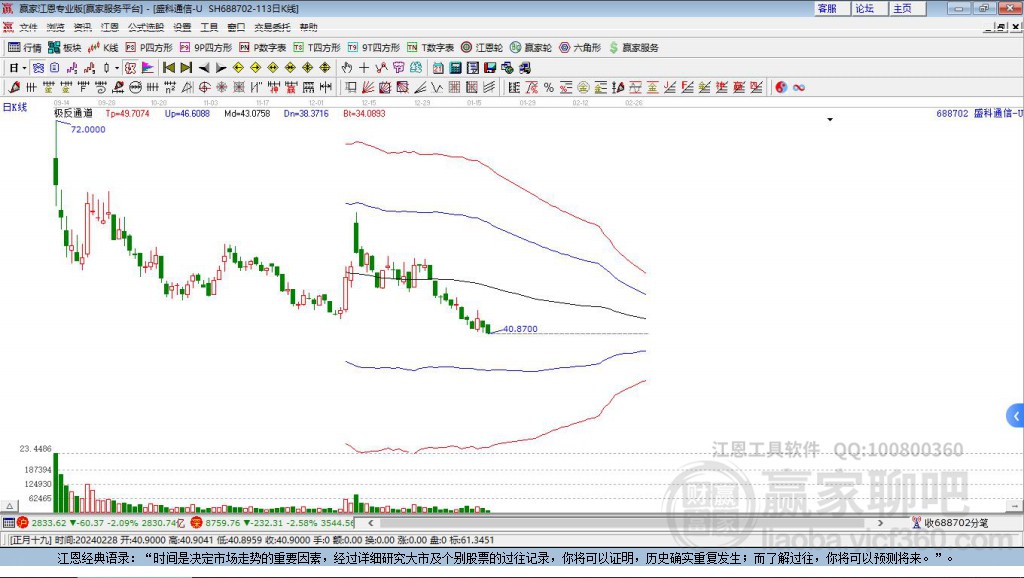Jump to last bar with skip-end icon
This screenshot has height=578, width=1024.
(x=186, y=68)
